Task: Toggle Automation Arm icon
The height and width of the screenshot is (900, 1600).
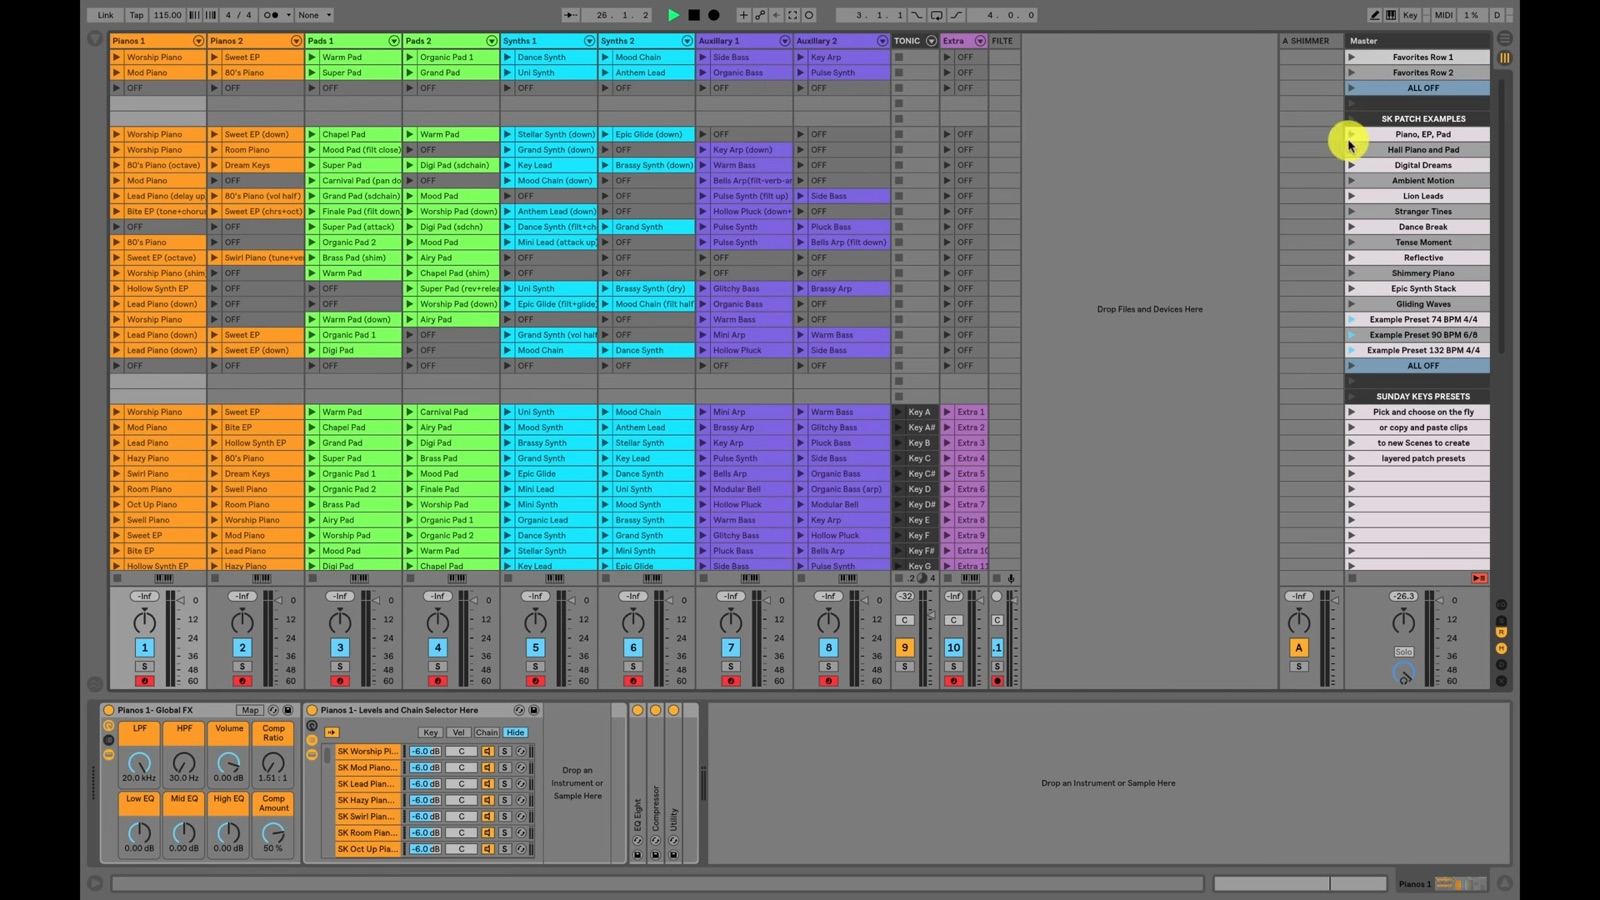Action: pos(760,15)
